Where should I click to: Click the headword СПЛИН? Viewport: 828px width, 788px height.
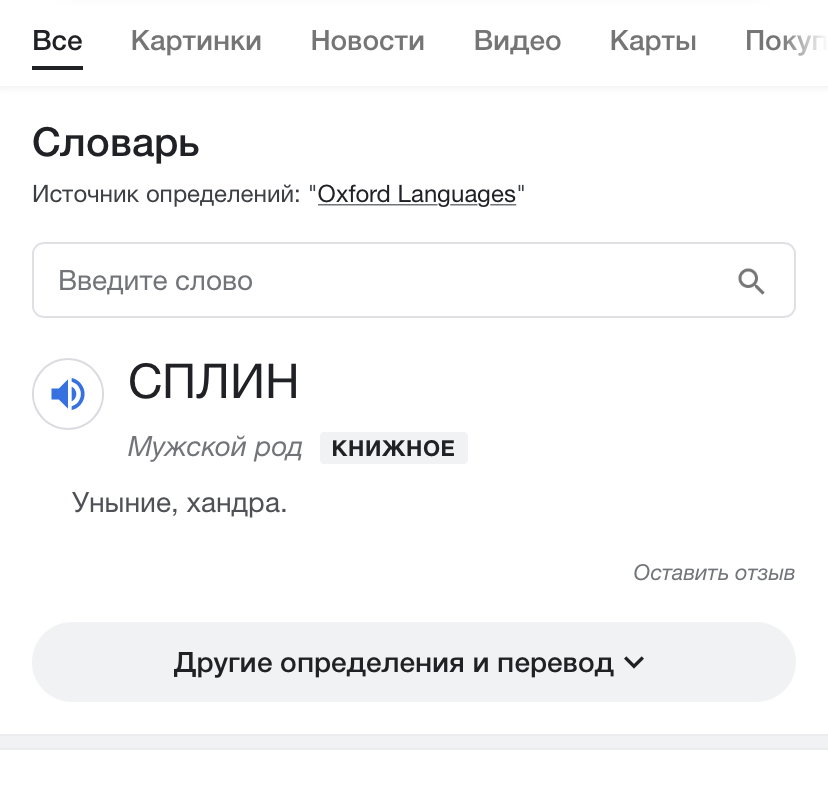tap(213, 381)
